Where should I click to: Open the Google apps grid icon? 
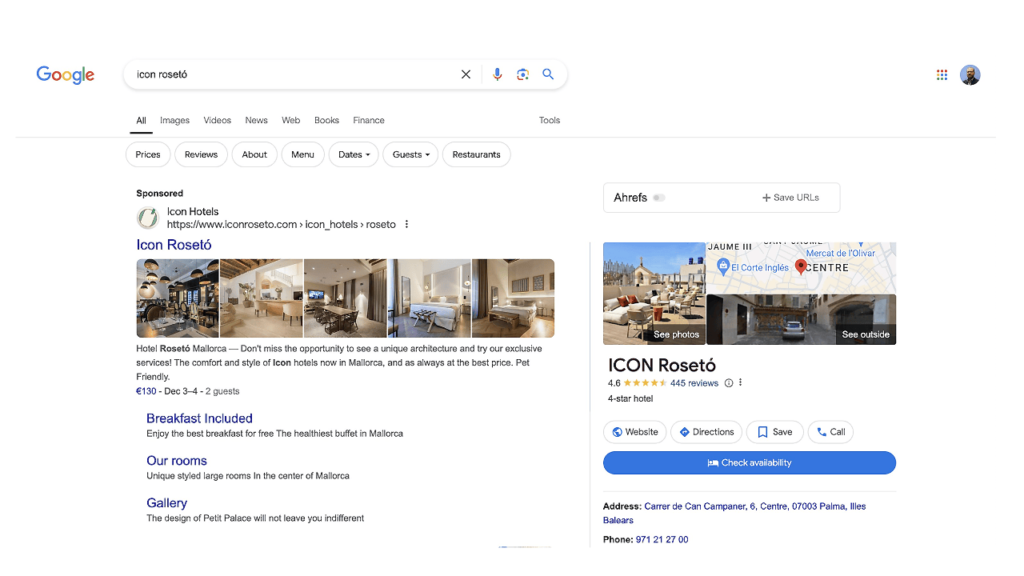click(x=942, y=75)
